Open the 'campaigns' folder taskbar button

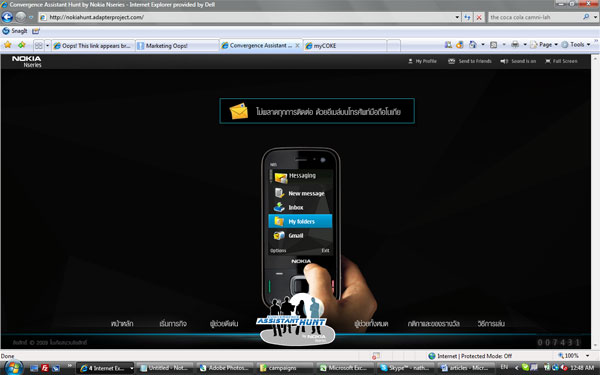(285, 368)
